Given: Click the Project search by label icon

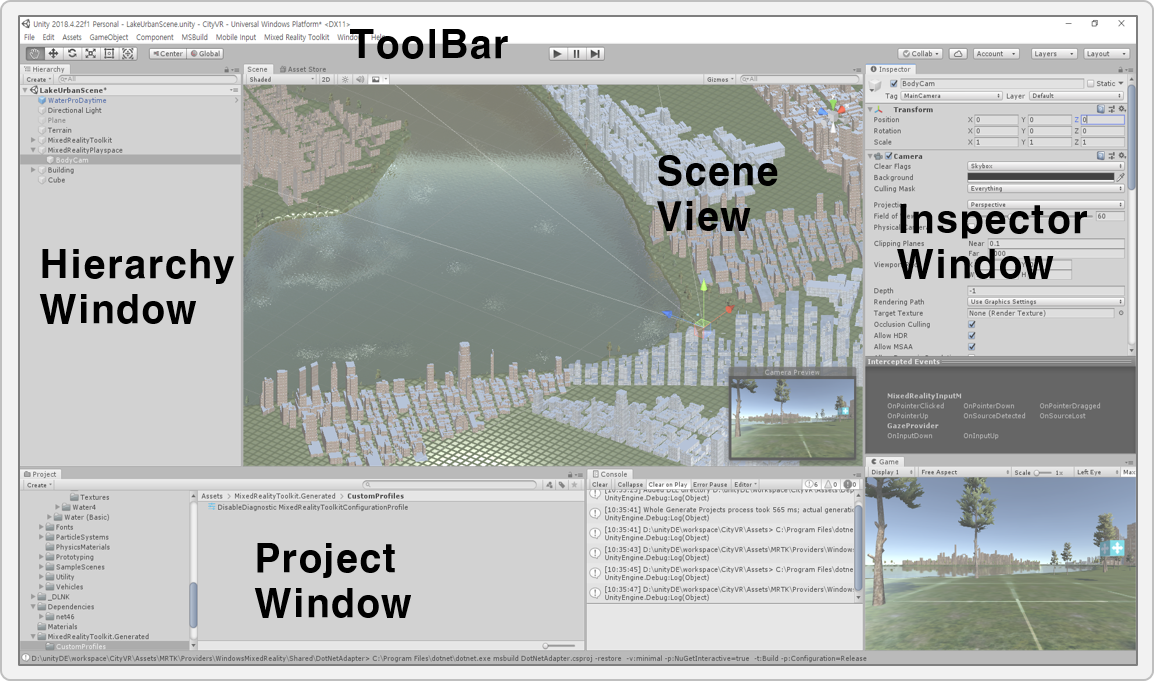Looking at the screenshot, I should click(x=562, y=485).
